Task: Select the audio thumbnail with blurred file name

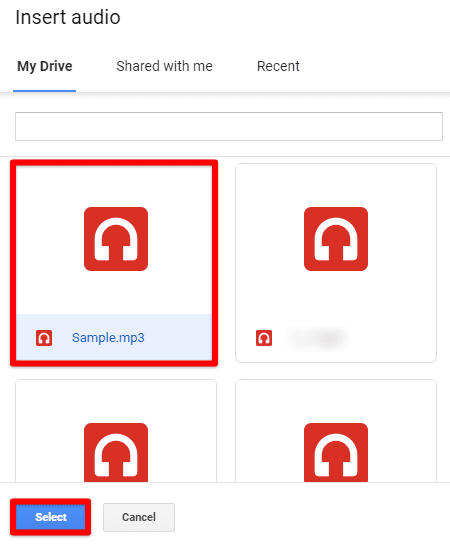Action: [336, 239]
